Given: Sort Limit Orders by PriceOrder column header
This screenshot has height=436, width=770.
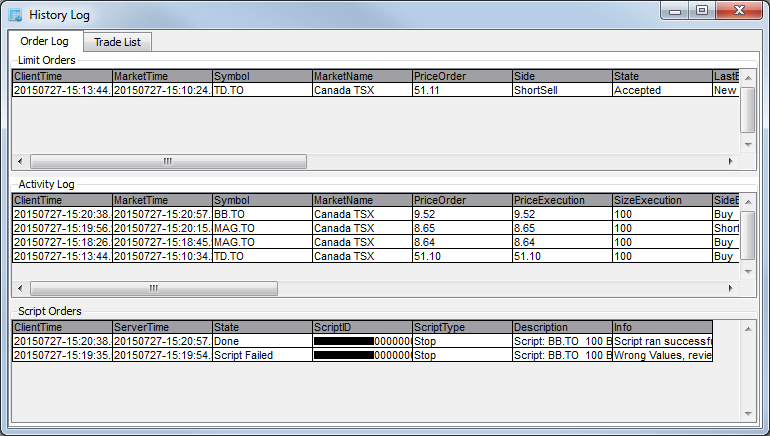Looking at the screenshot, I should pos(461,76).
